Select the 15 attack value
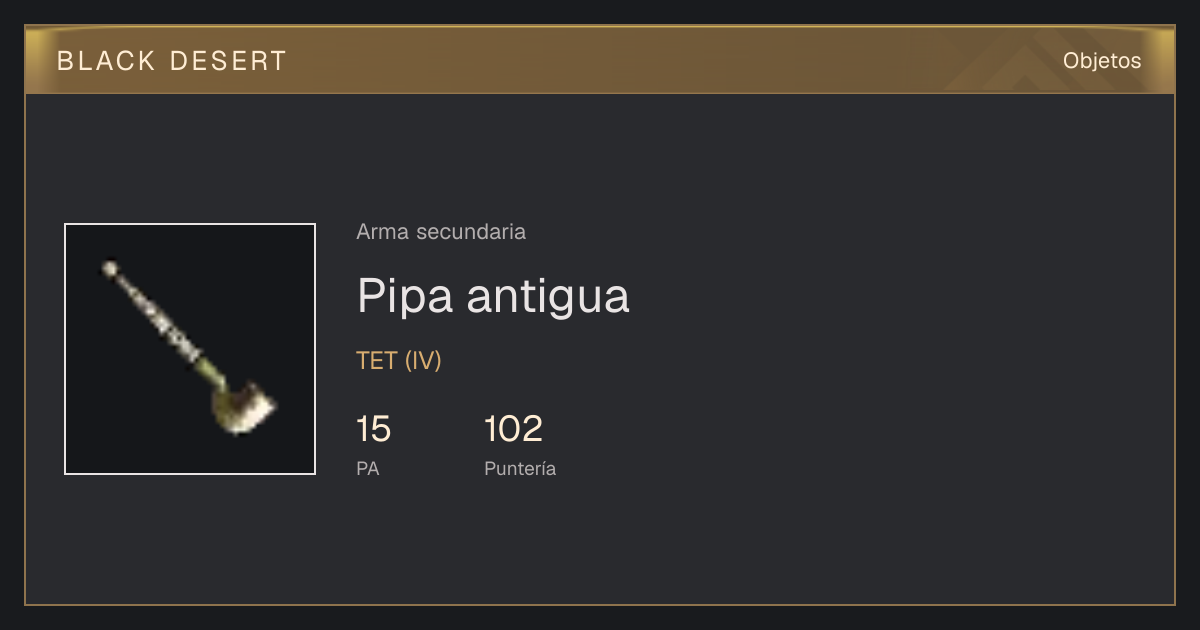 (x=373, y=429)
